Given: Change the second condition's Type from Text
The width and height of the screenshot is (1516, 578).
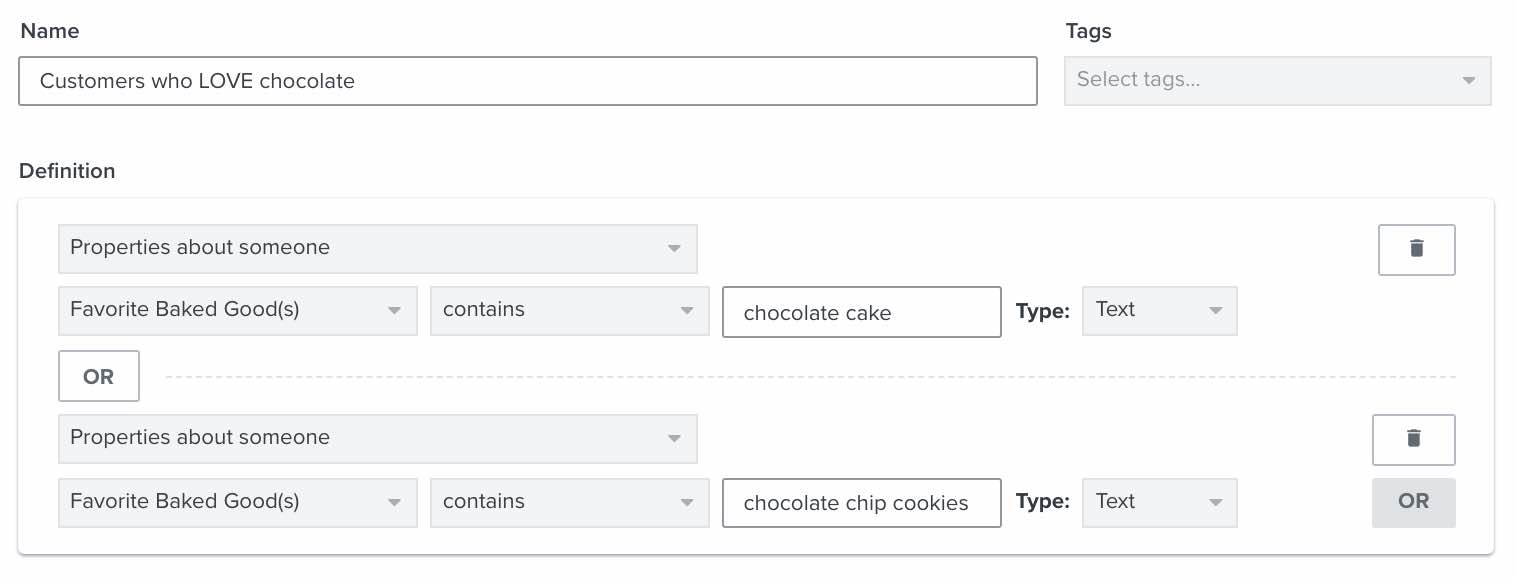Looking at the screenshot, I should (x=1159, y=503).
